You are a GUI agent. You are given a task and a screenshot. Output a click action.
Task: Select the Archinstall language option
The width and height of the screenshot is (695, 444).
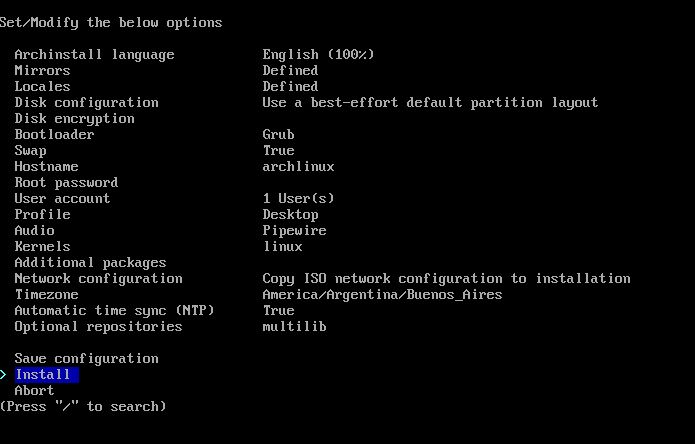pyautogui.click(x=94, y=55)
